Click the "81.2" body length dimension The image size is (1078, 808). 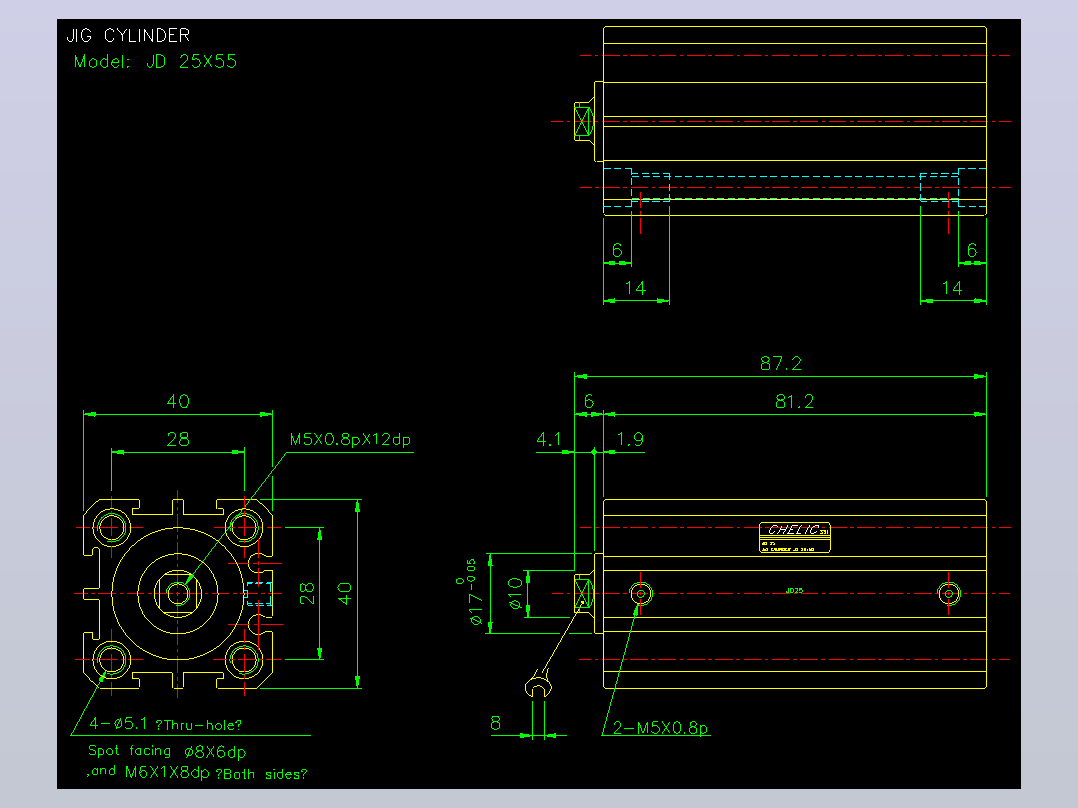coord(794,402)
